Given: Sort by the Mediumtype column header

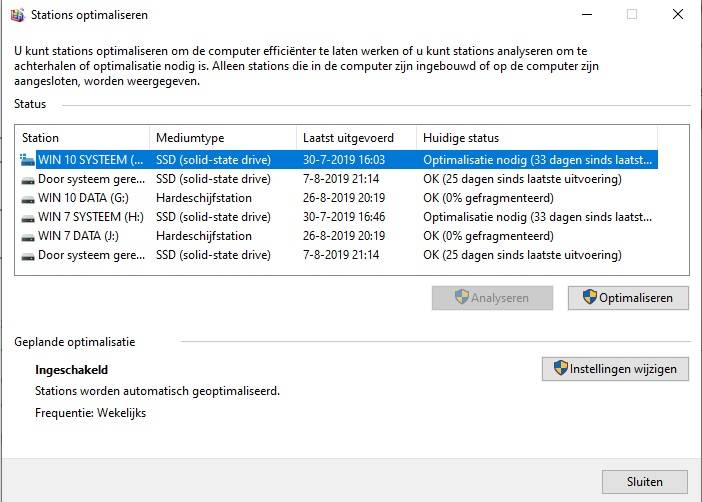Looking at the screenshot, I should 223,137.
